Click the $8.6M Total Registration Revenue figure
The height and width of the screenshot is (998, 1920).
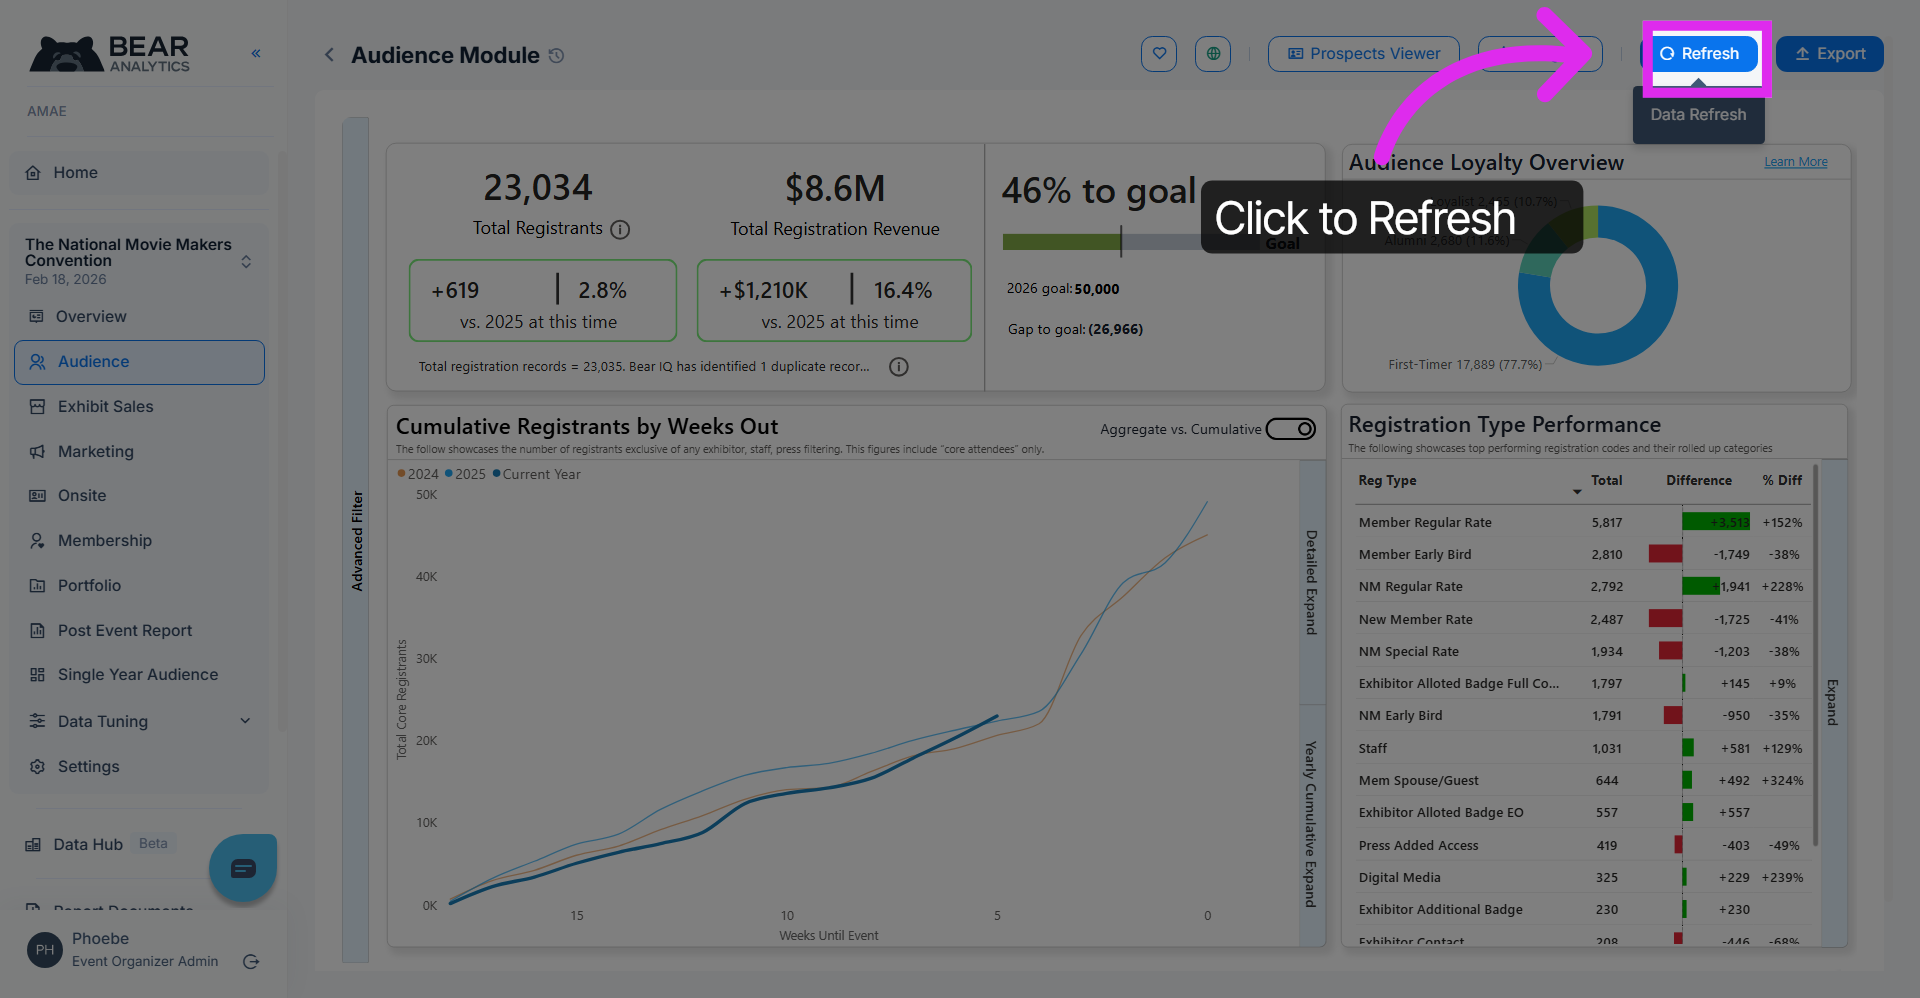point(835,189)
